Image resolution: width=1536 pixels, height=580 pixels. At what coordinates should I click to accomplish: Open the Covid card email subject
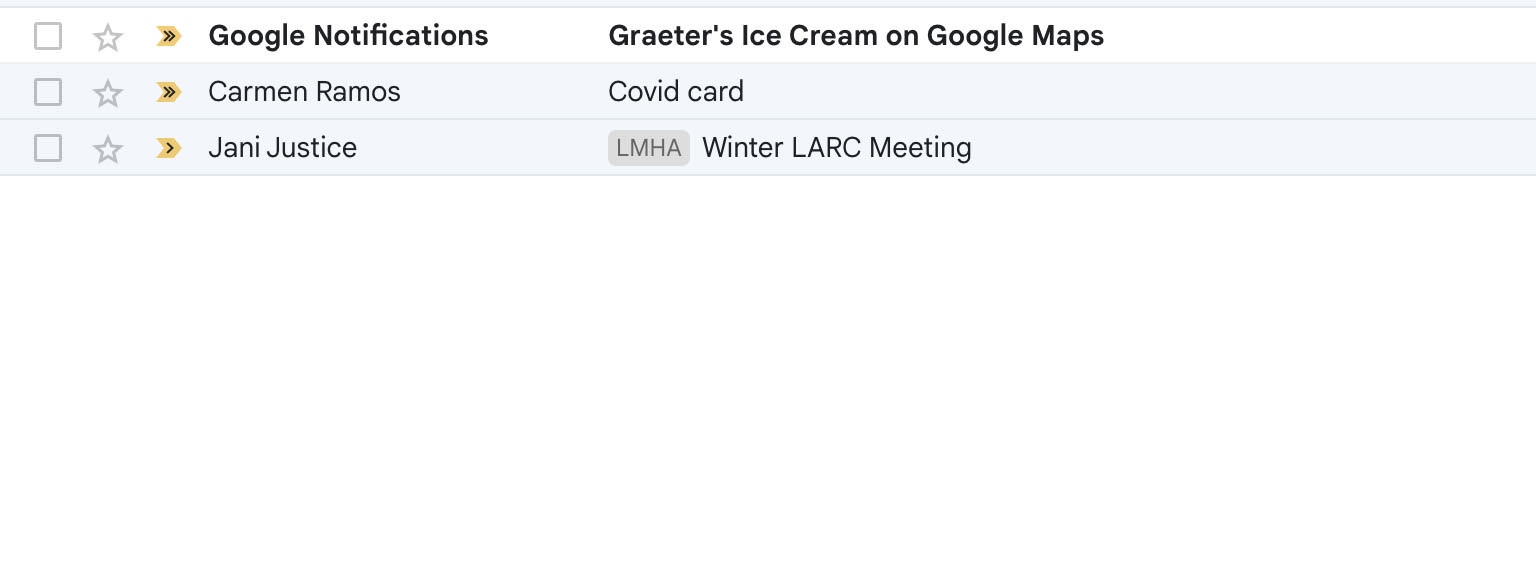click(676, 92)
